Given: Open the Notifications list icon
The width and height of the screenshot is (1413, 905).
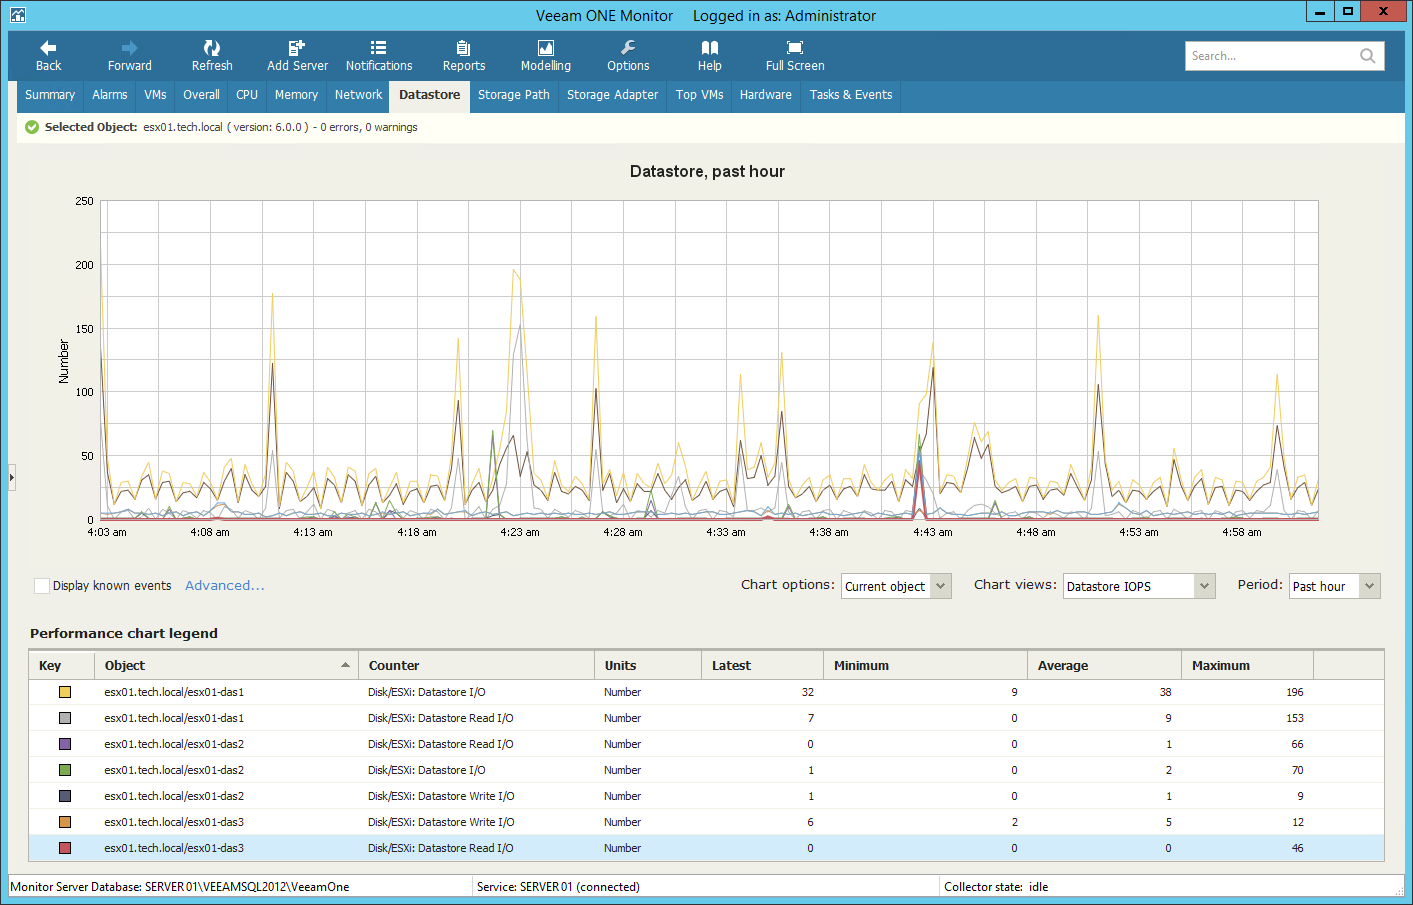Looking at the screenshot, I should [x=378, y=47].
